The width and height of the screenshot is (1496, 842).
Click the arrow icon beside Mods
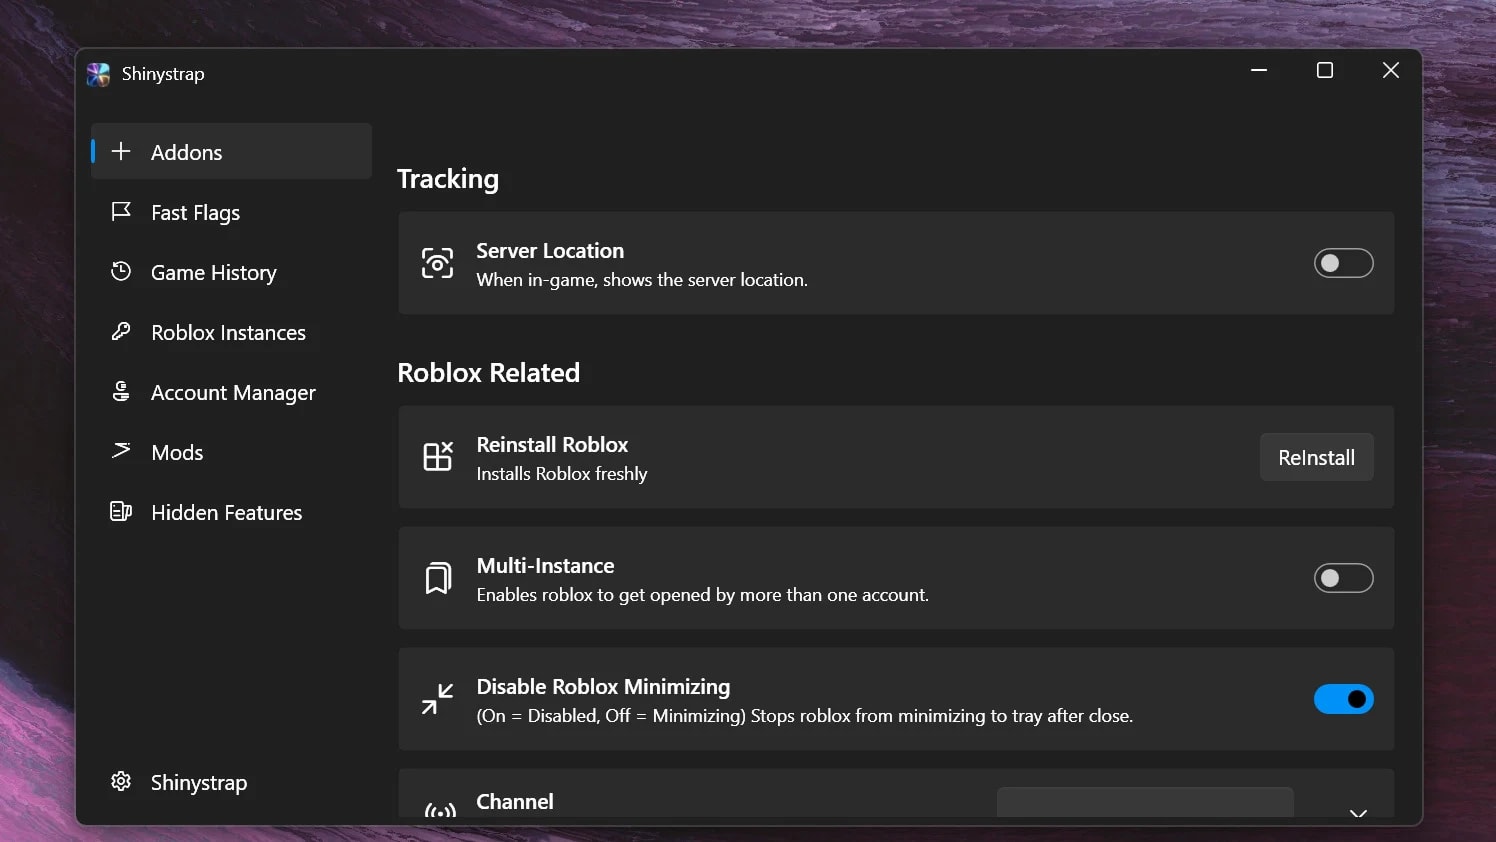(121, 450)
